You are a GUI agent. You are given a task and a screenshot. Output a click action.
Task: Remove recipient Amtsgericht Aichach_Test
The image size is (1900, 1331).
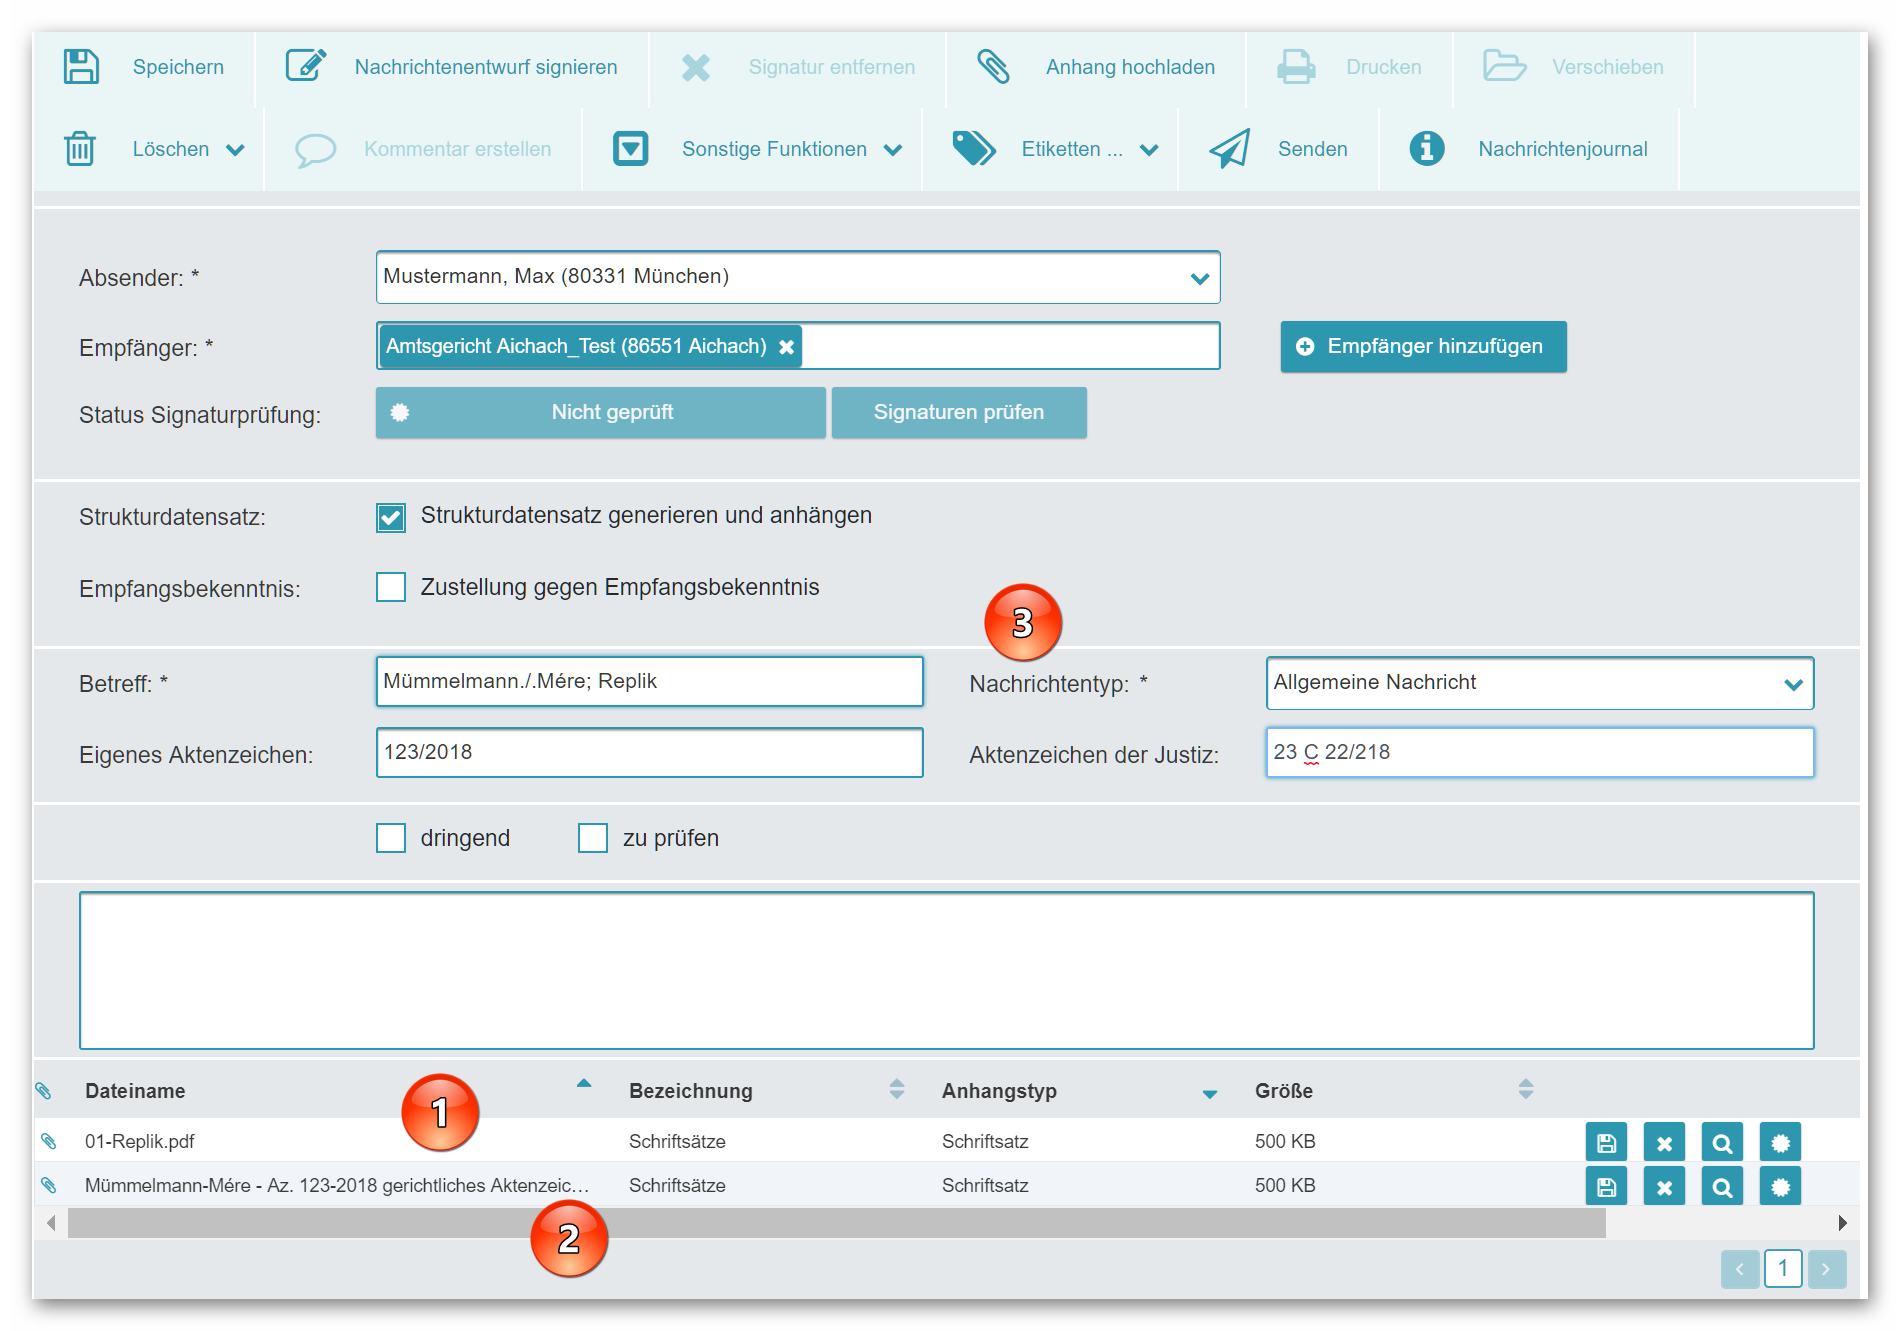pos(787,347)
